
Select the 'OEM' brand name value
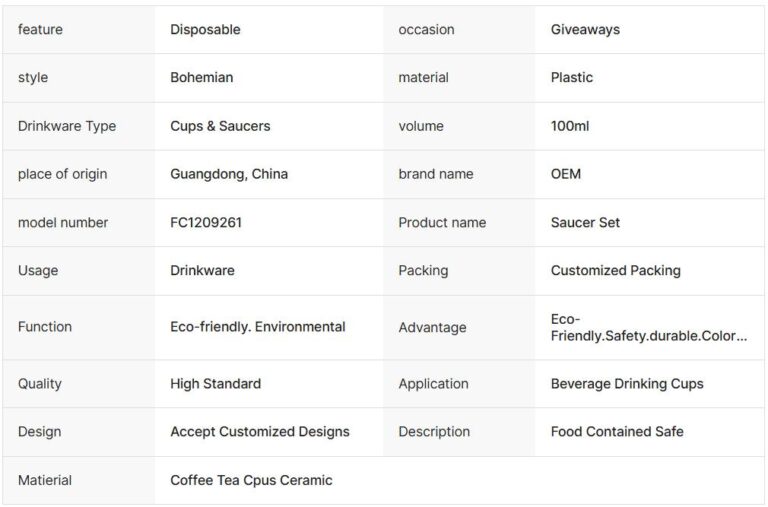pos(565,174)
